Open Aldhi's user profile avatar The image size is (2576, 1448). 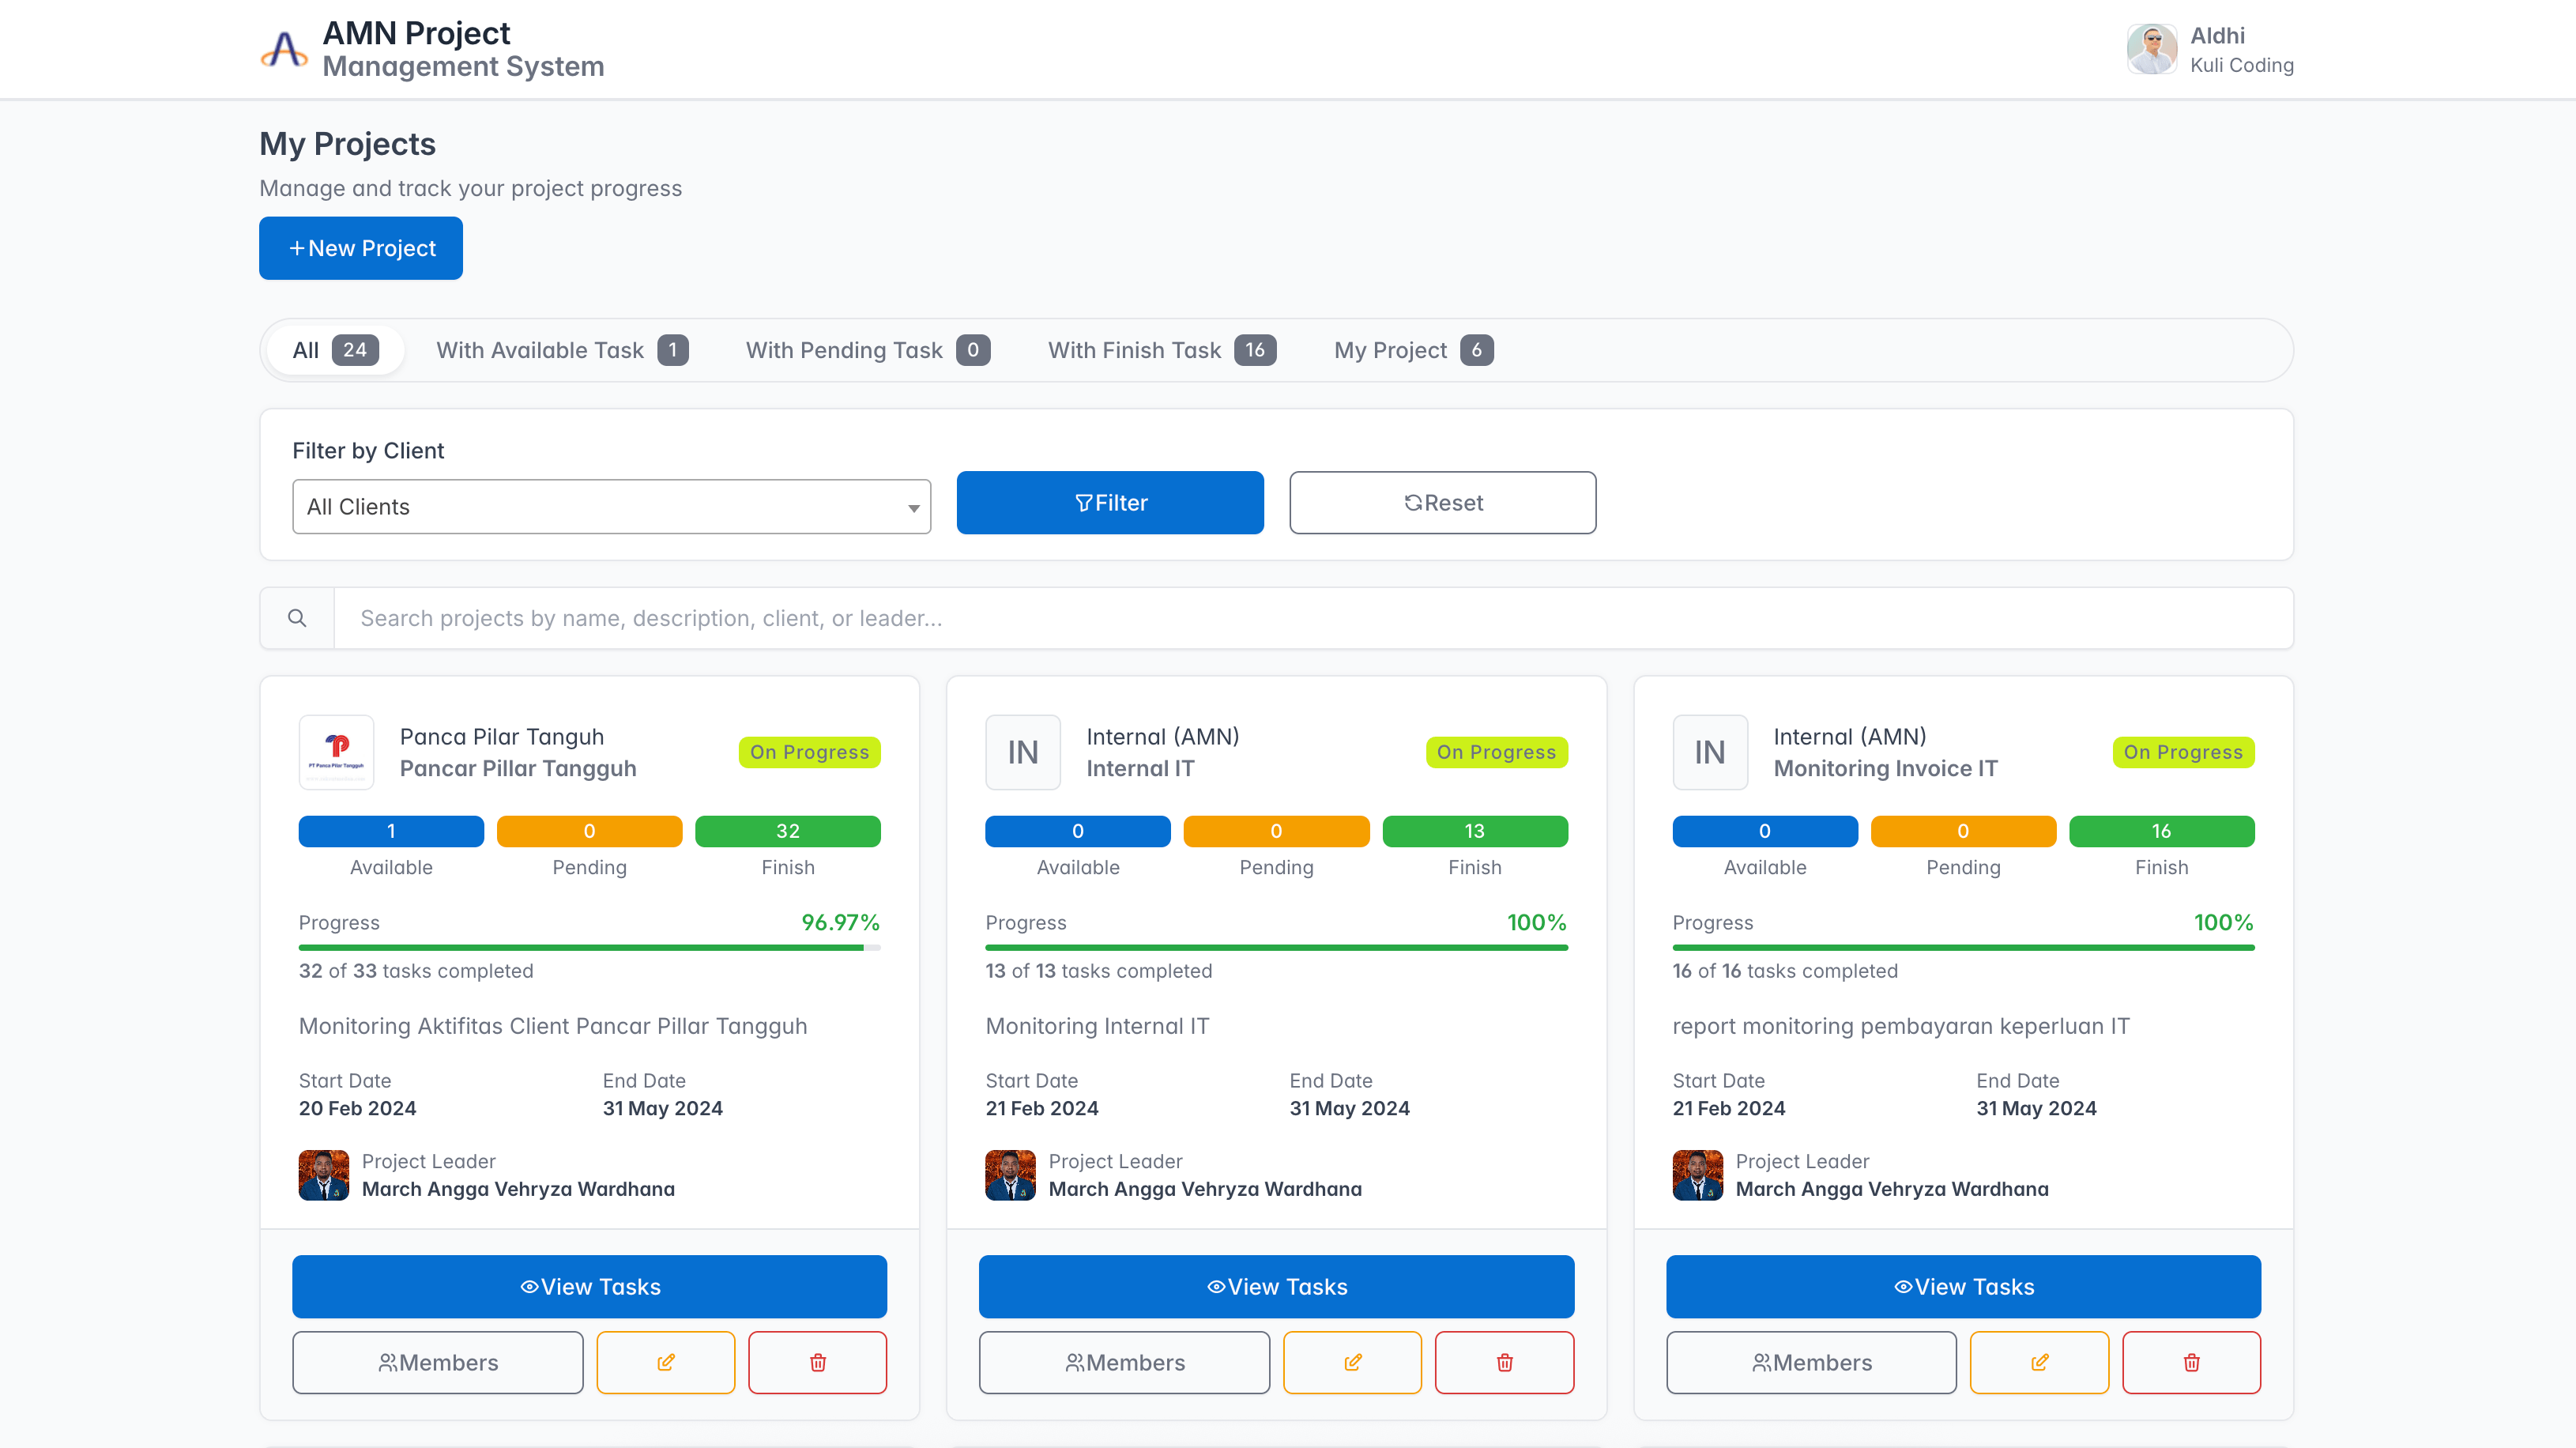point(2151,49)
